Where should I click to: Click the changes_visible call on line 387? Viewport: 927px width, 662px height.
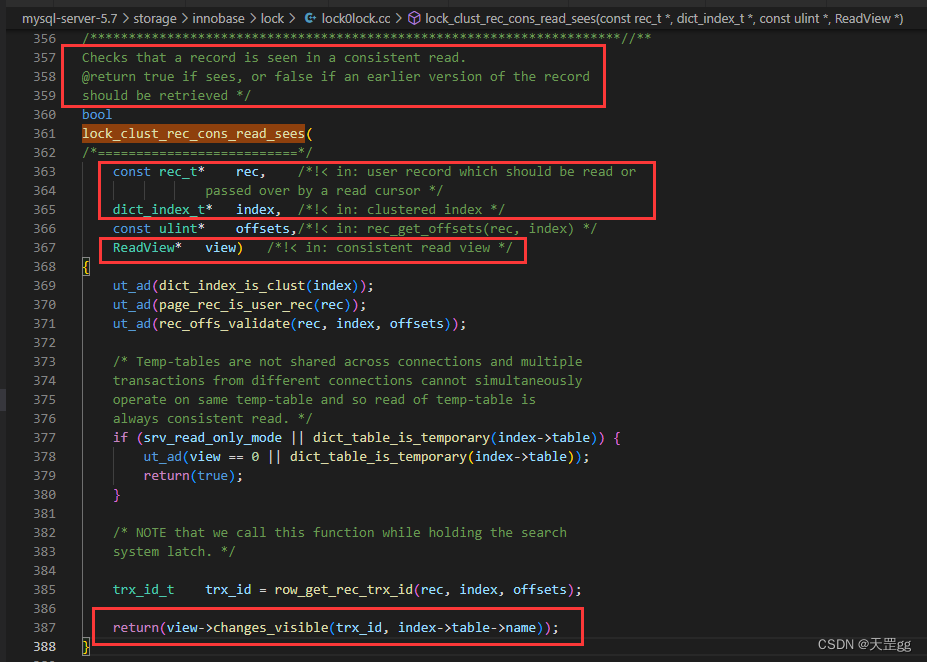pyautogui.click(x=271, y=627)
